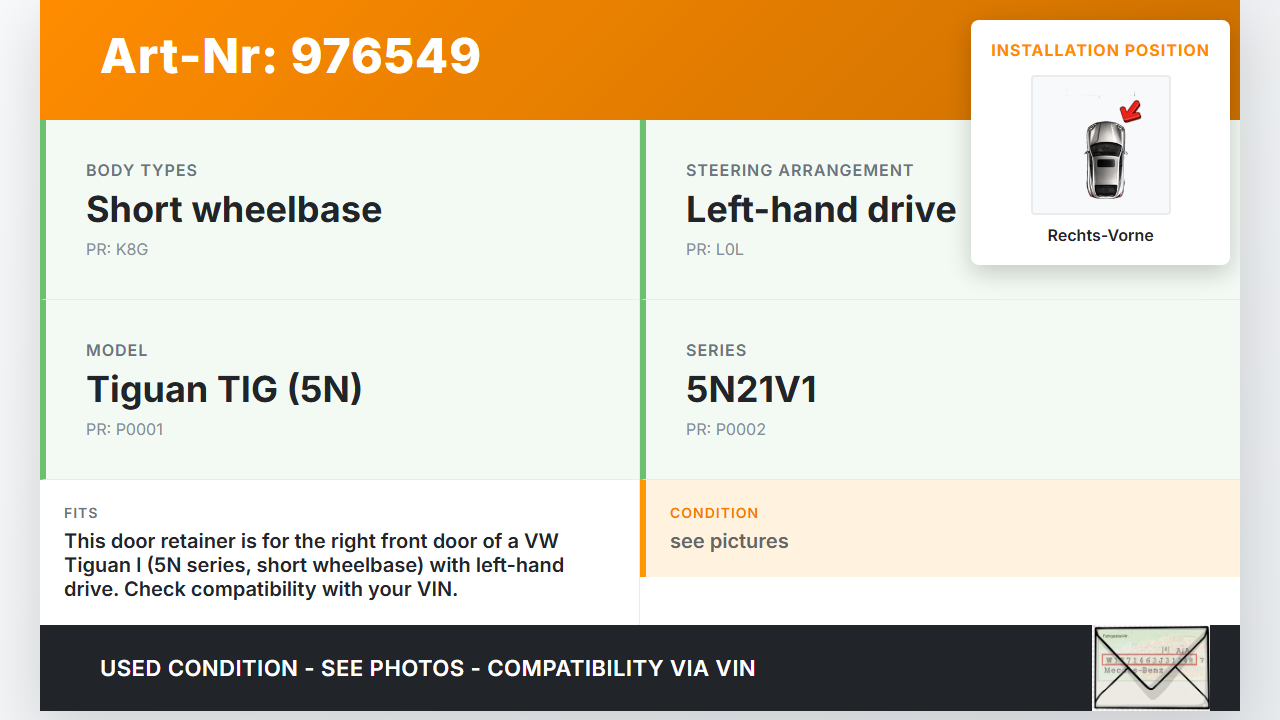The width and height of the screenshot is (1280, 720).
Task: Click the Used Condition footer banner text
Action: click(x=427, y=668)
